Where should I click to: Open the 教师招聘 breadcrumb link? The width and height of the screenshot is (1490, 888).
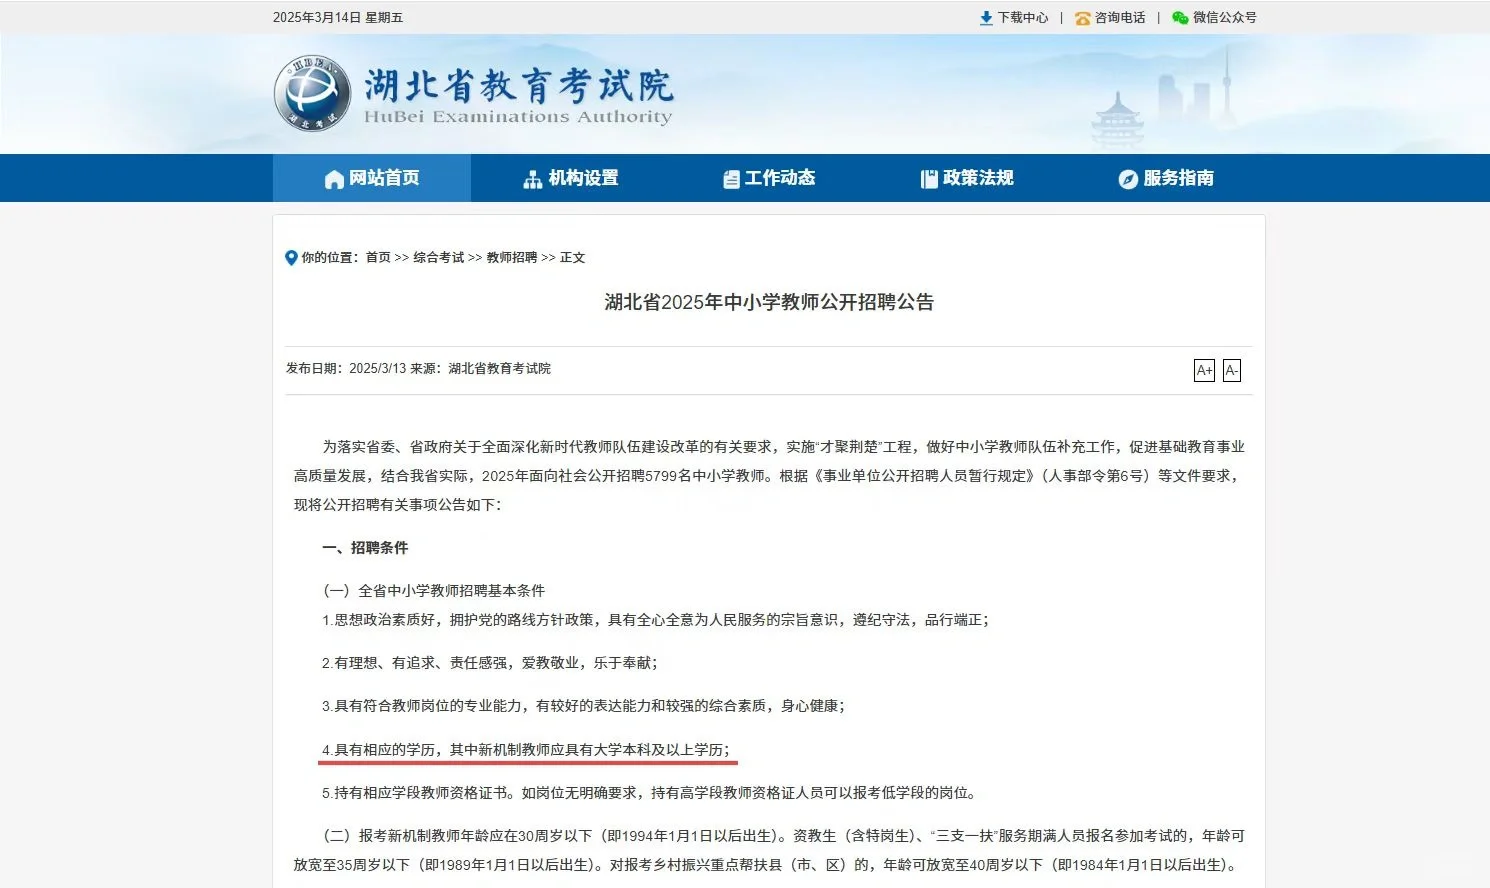pos(512,257)
